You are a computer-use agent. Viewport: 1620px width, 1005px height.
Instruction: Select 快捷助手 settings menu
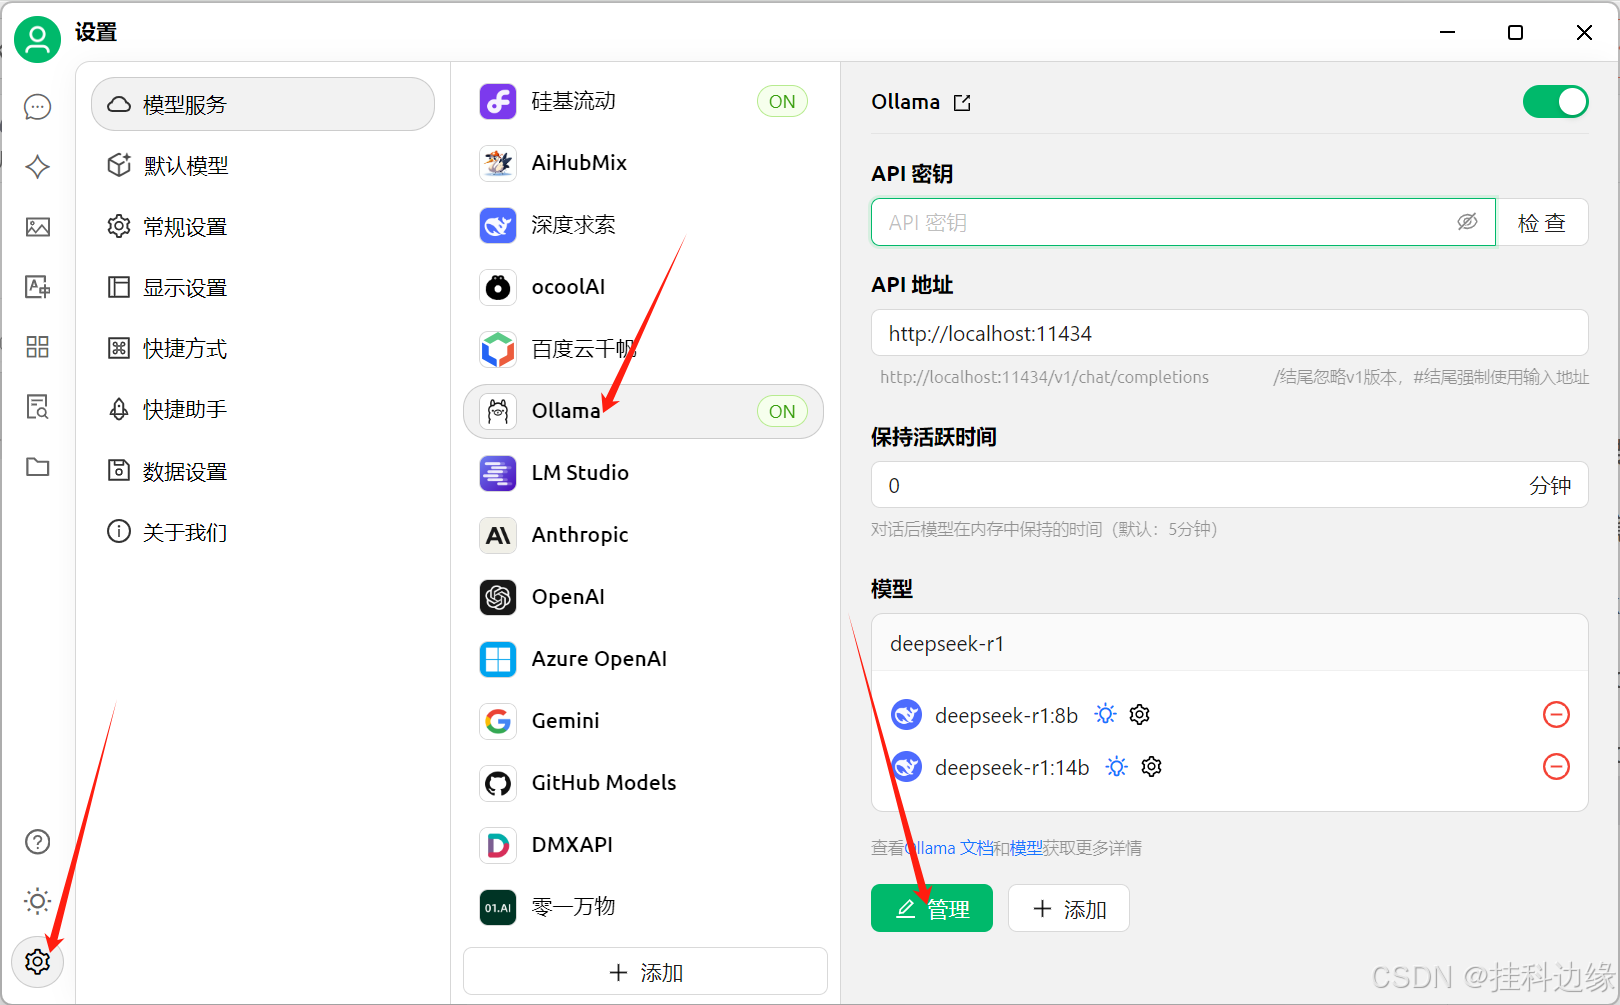click(263, 409)
